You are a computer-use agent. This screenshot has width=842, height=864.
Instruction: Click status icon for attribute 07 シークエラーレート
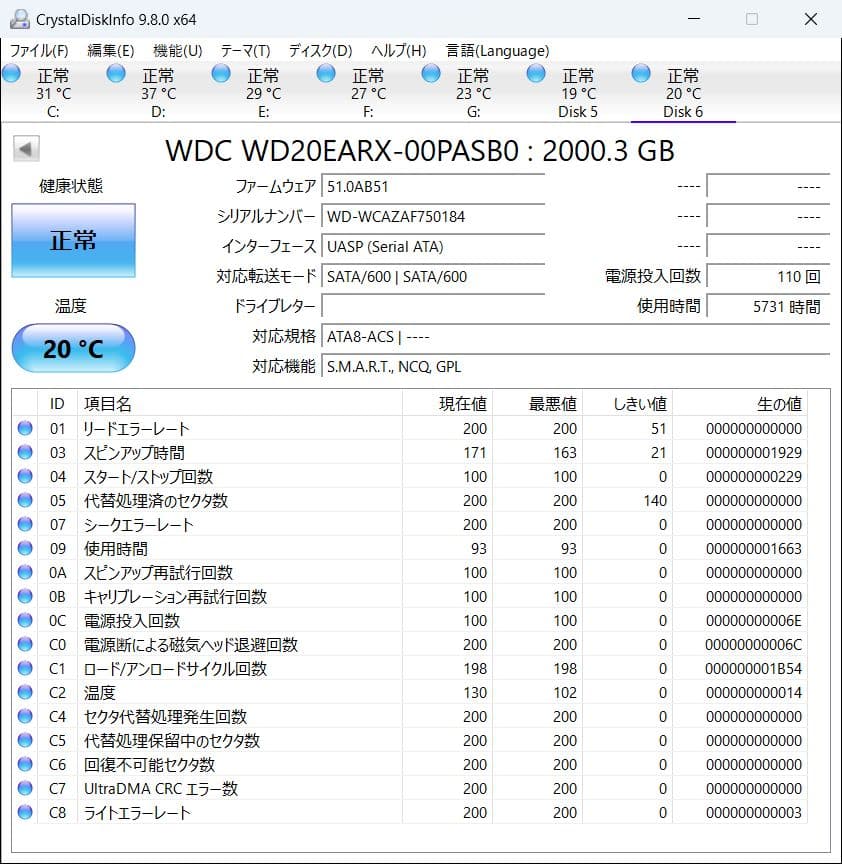click(x=25, y=524)
